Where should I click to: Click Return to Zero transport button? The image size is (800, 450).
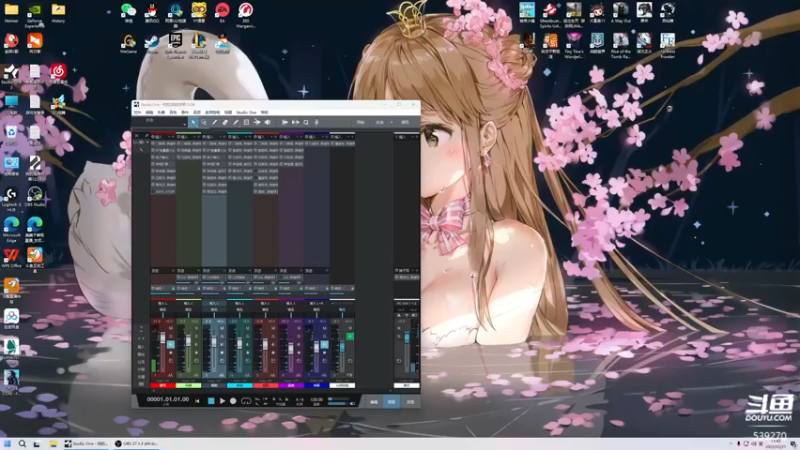click(197, 401)
